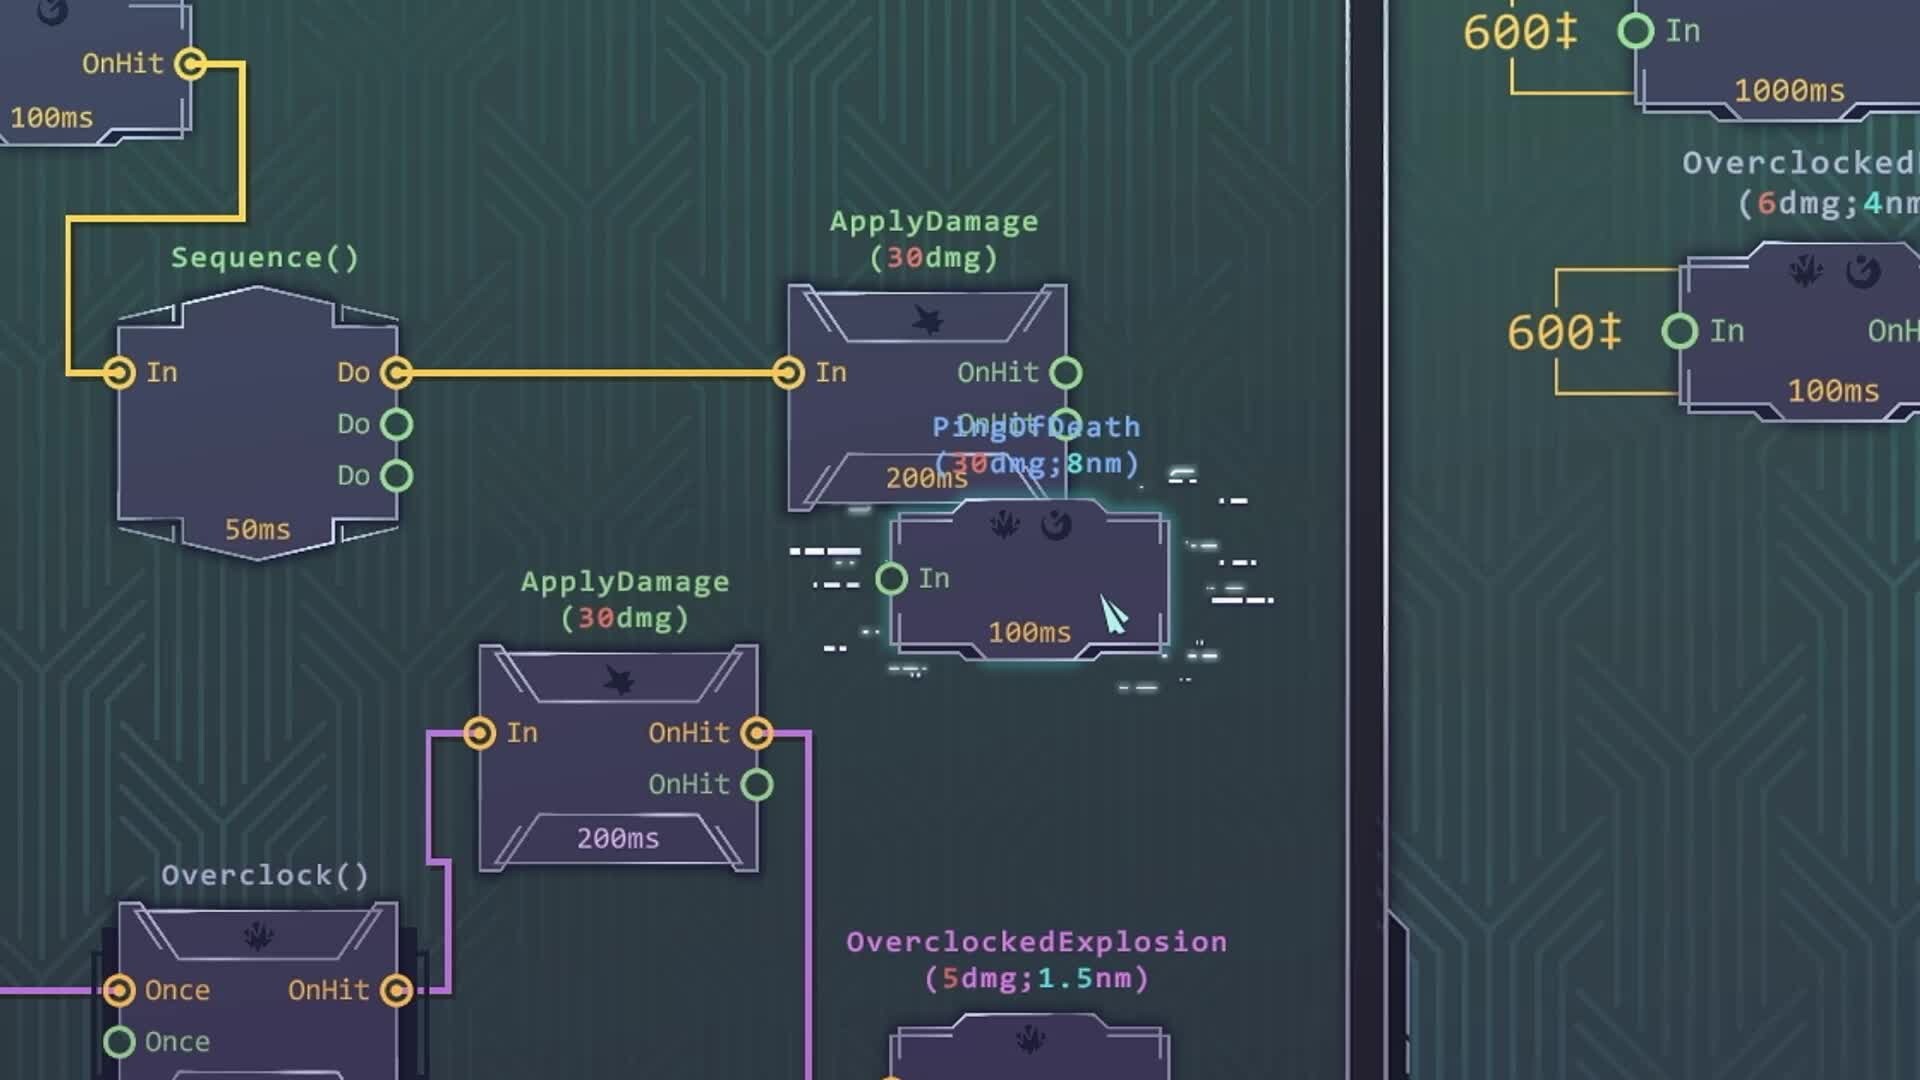The width and height of the screenshot is (1920, 1080).
Task: Click the Overclock node's header icon
Action: click(258, 936)
